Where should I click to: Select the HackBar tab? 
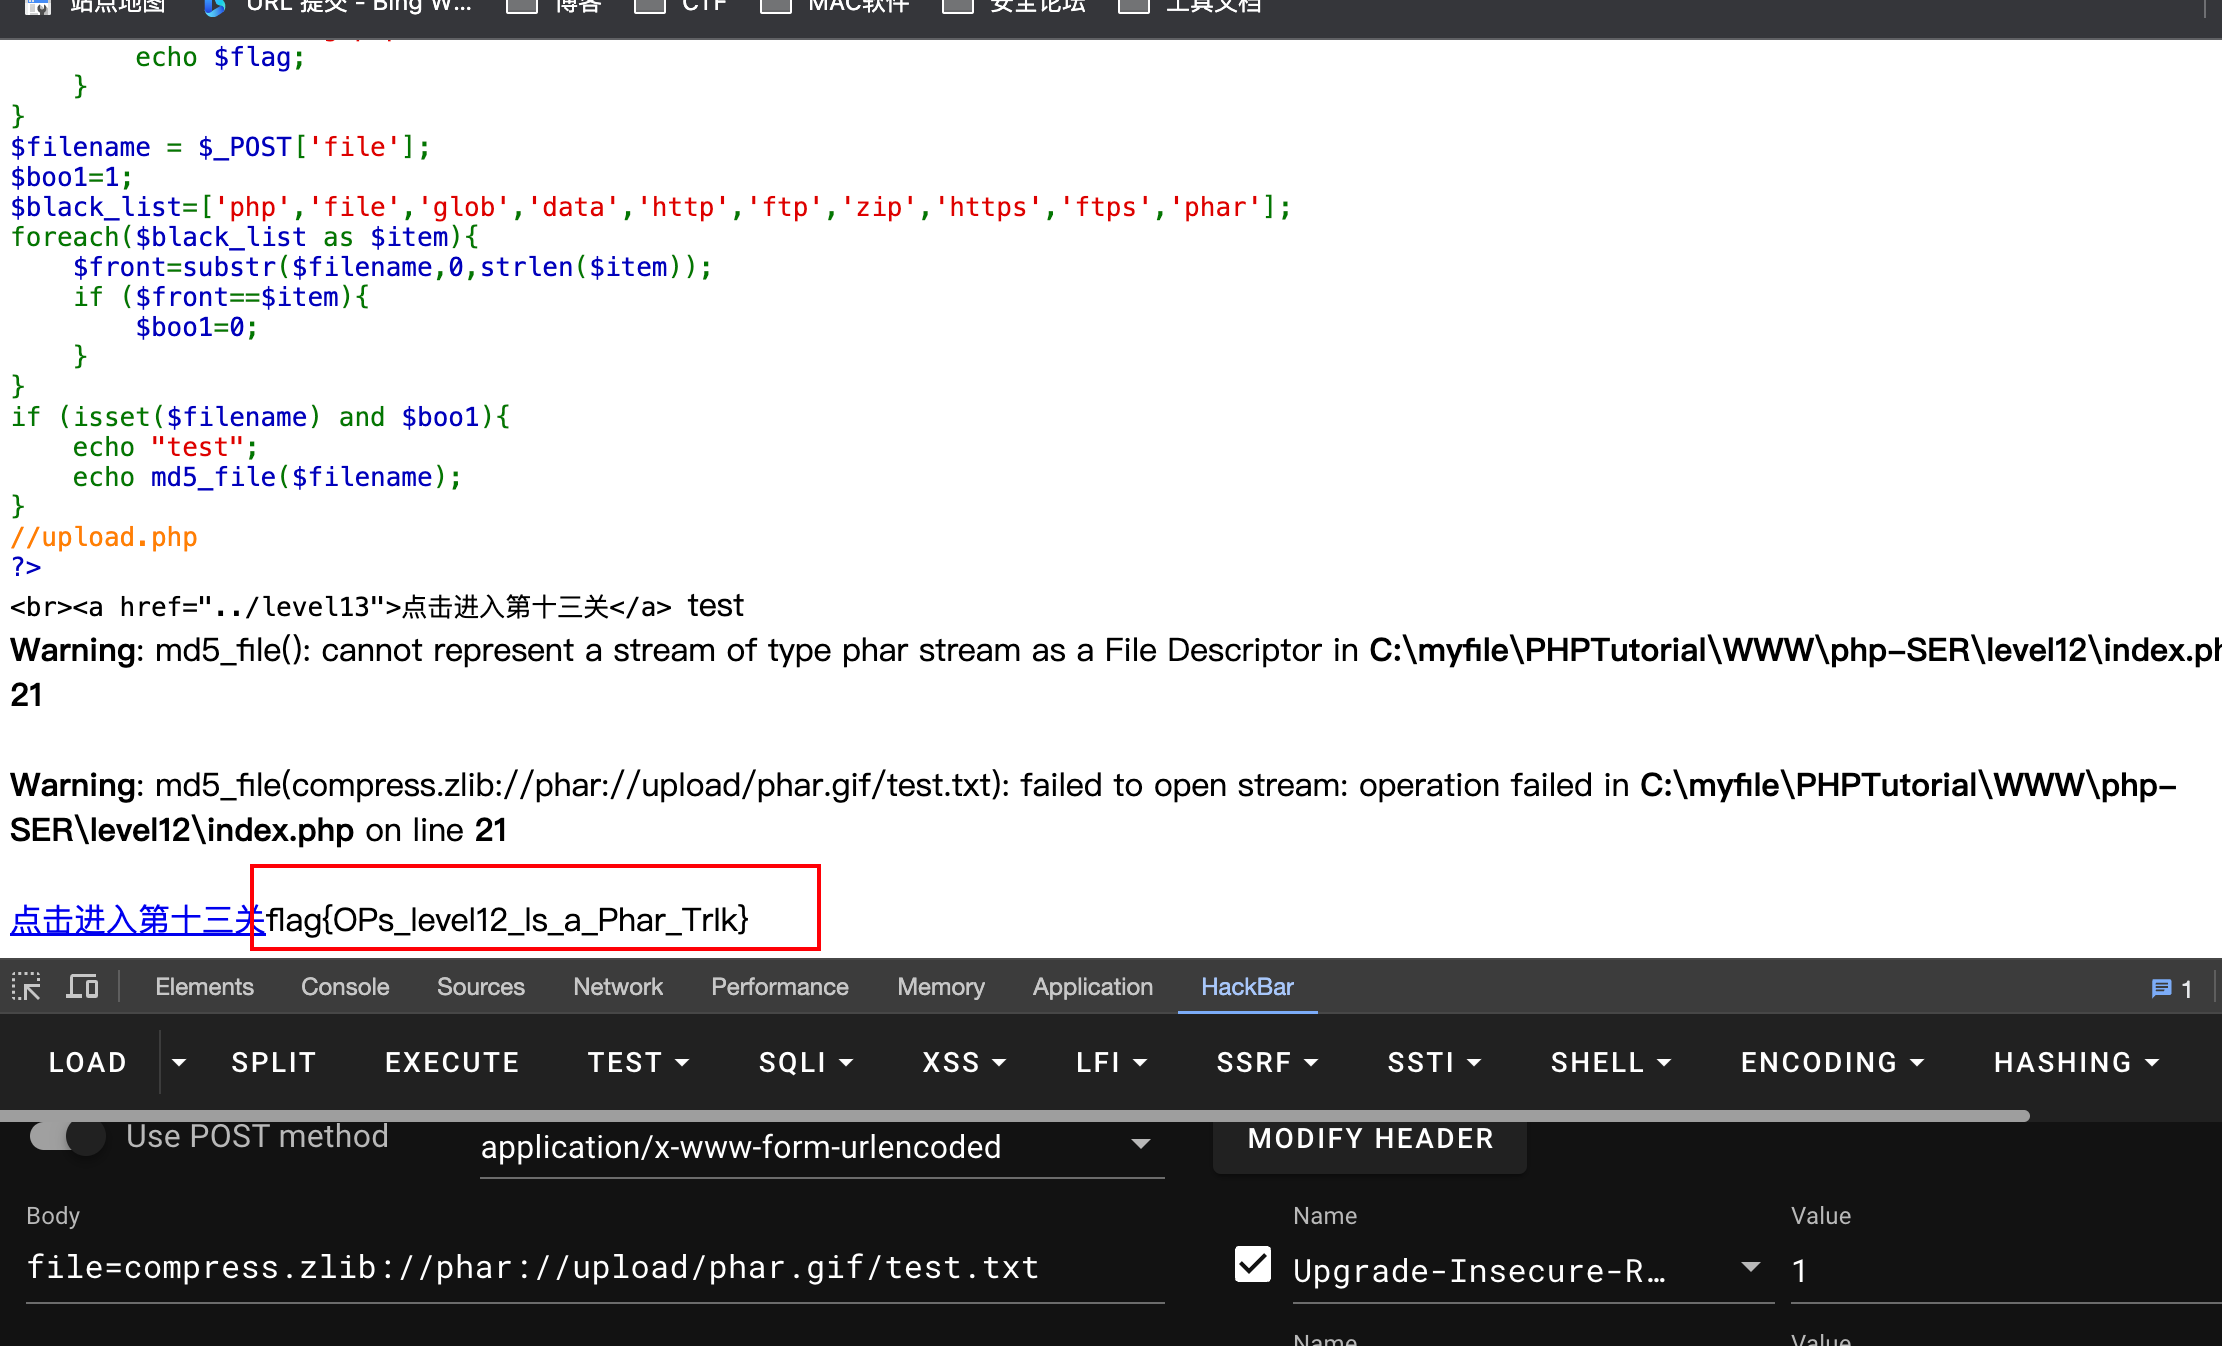tap(1247, 987)
